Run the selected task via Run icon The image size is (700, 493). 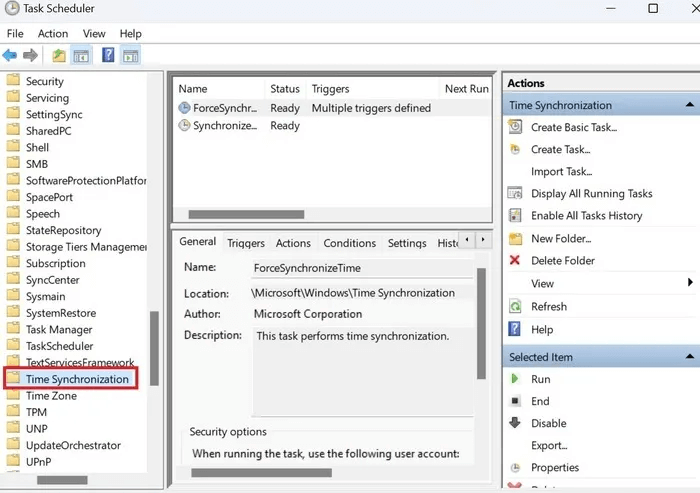click(x=515, y=379)
